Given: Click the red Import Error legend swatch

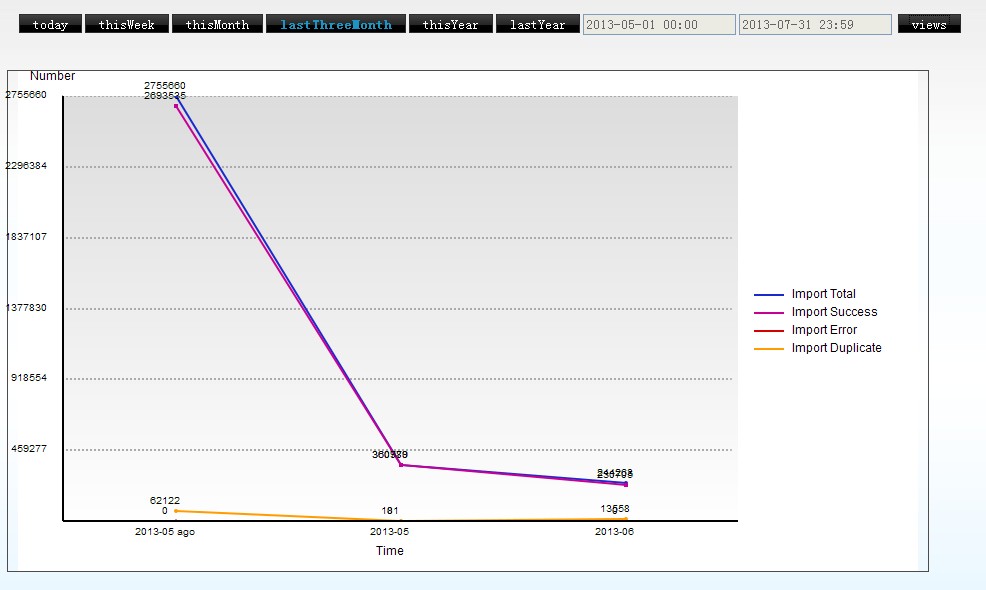Looking at the screenshot, I should pyautogui.click(x=768, y=331).
